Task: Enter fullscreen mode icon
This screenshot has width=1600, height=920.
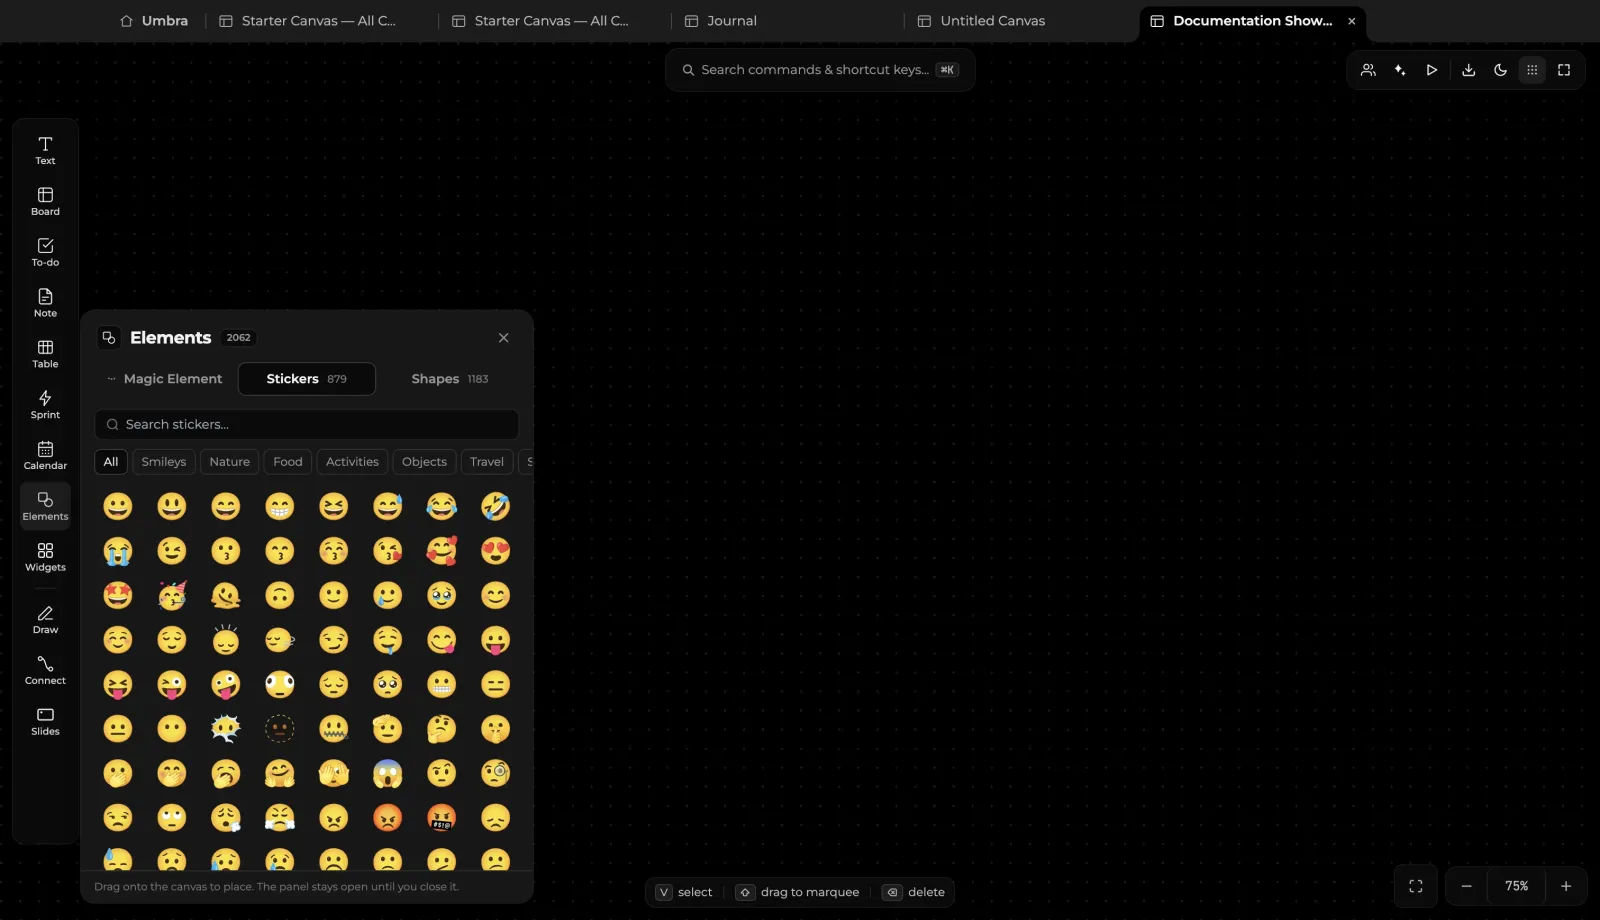Action: tap(1564, 70)
